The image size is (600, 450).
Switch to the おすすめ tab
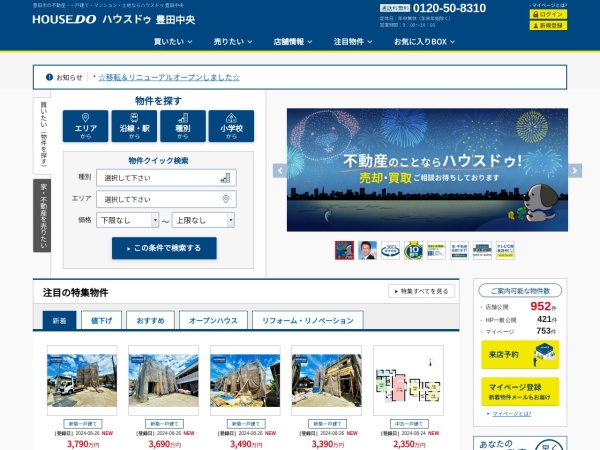point(150,321)
